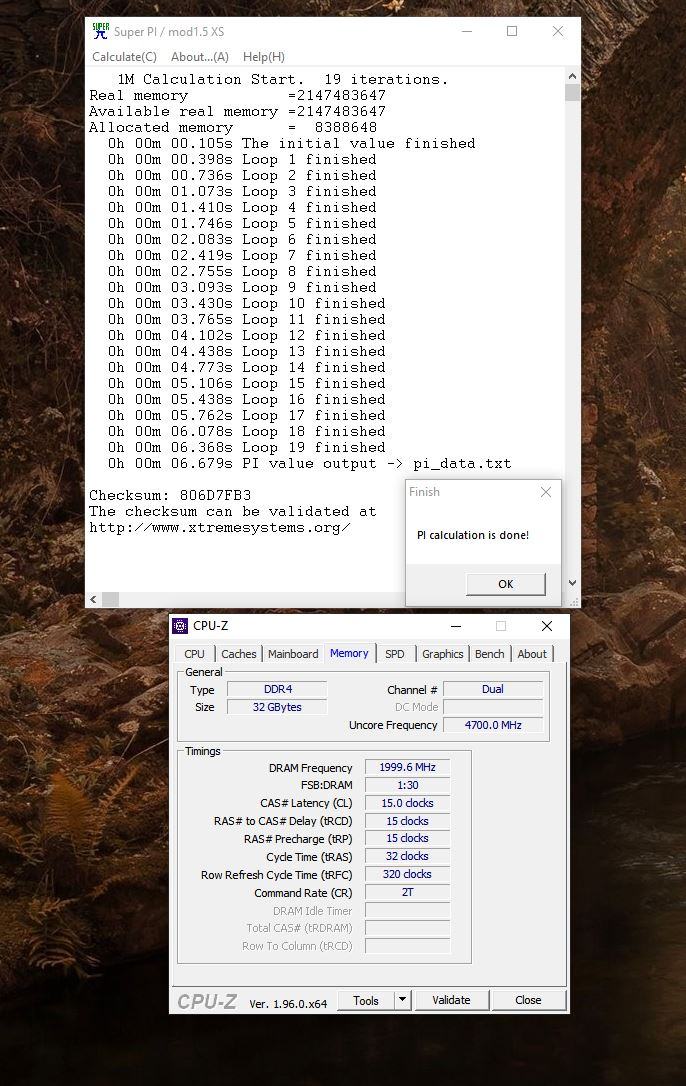686x1086 pixels.
Task: Click the 'Checksum: 806D7FB3' line
Action: (x=170, y=495)
